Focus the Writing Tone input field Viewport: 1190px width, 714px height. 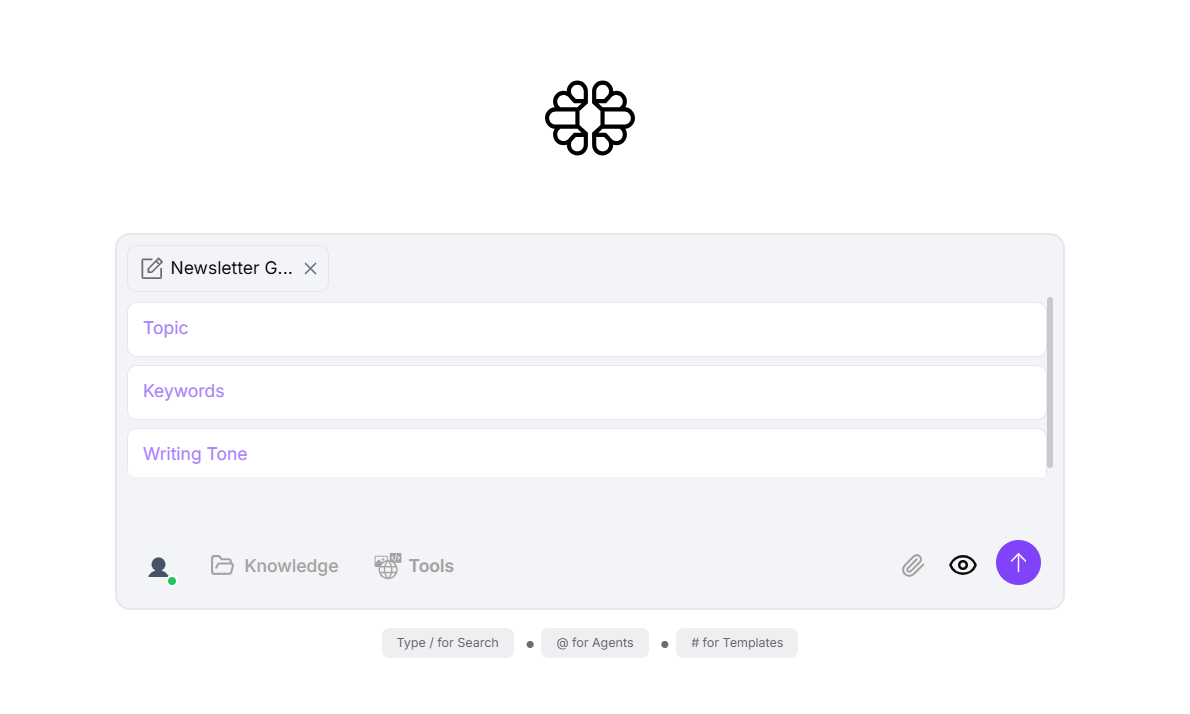point(587,453)
